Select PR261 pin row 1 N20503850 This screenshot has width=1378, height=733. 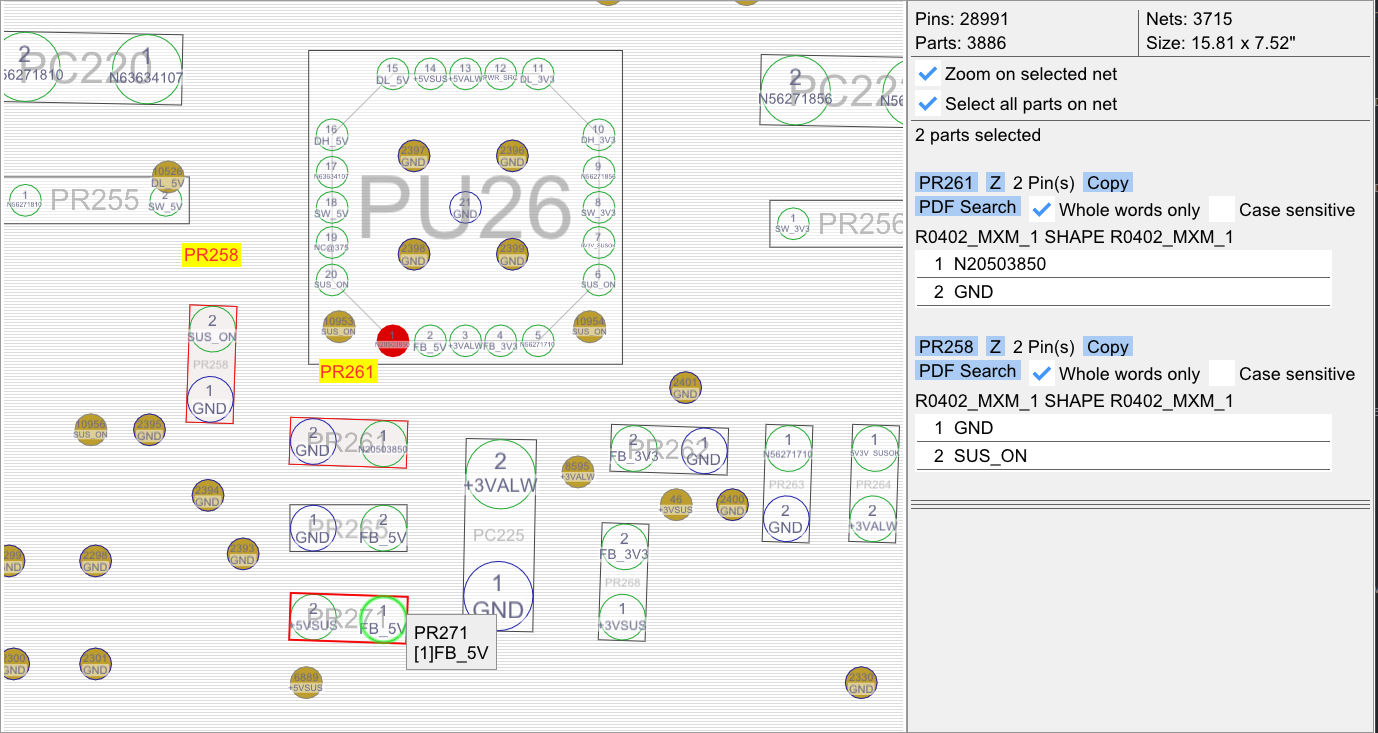pos(1124,264)
